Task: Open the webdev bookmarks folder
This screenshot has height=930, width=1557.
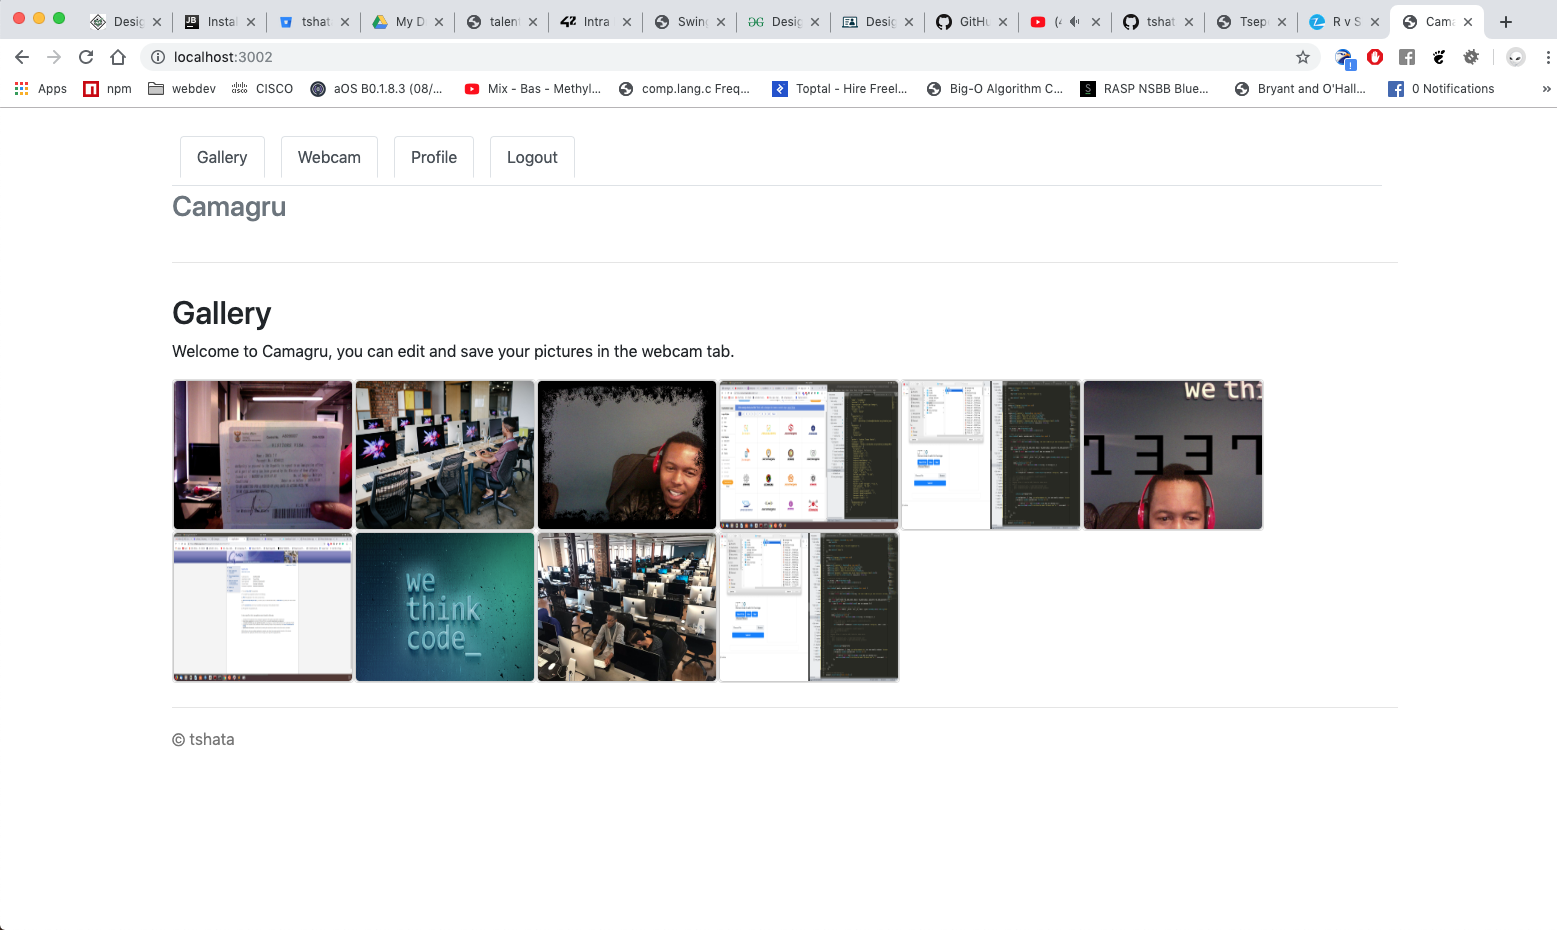Action: 182,89
